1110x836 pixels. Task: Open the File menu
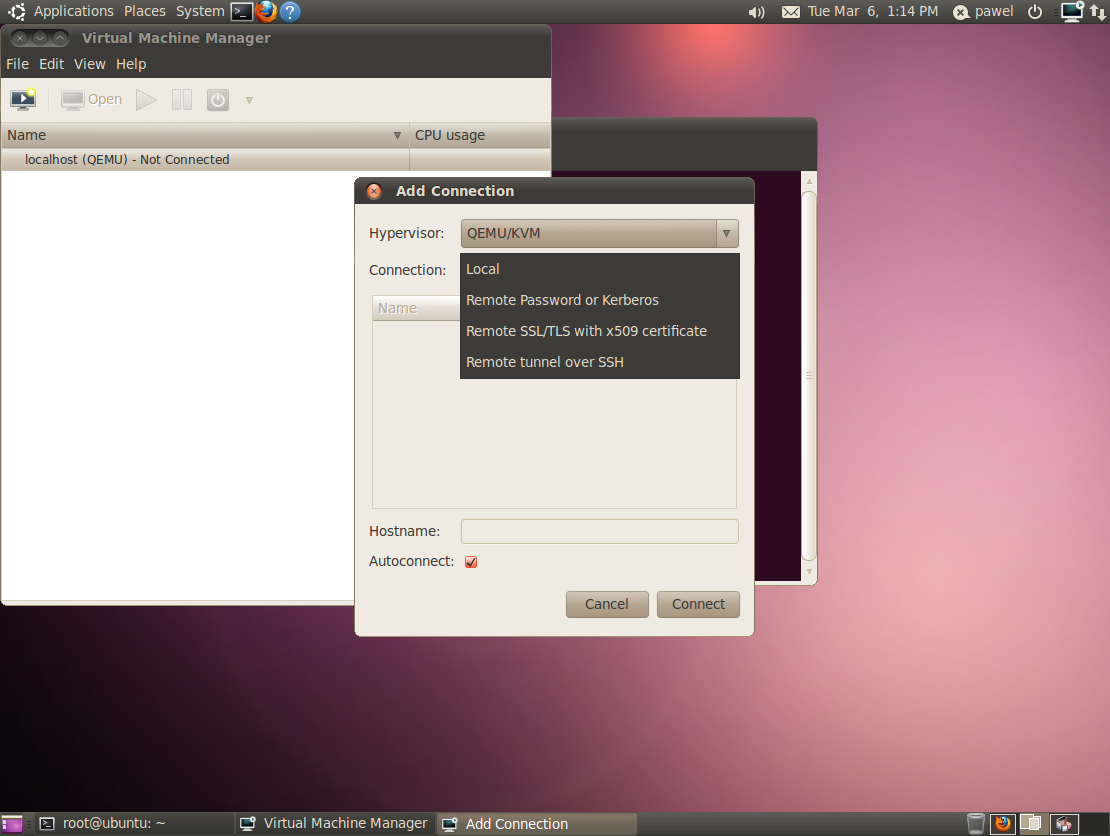[18, 64]
